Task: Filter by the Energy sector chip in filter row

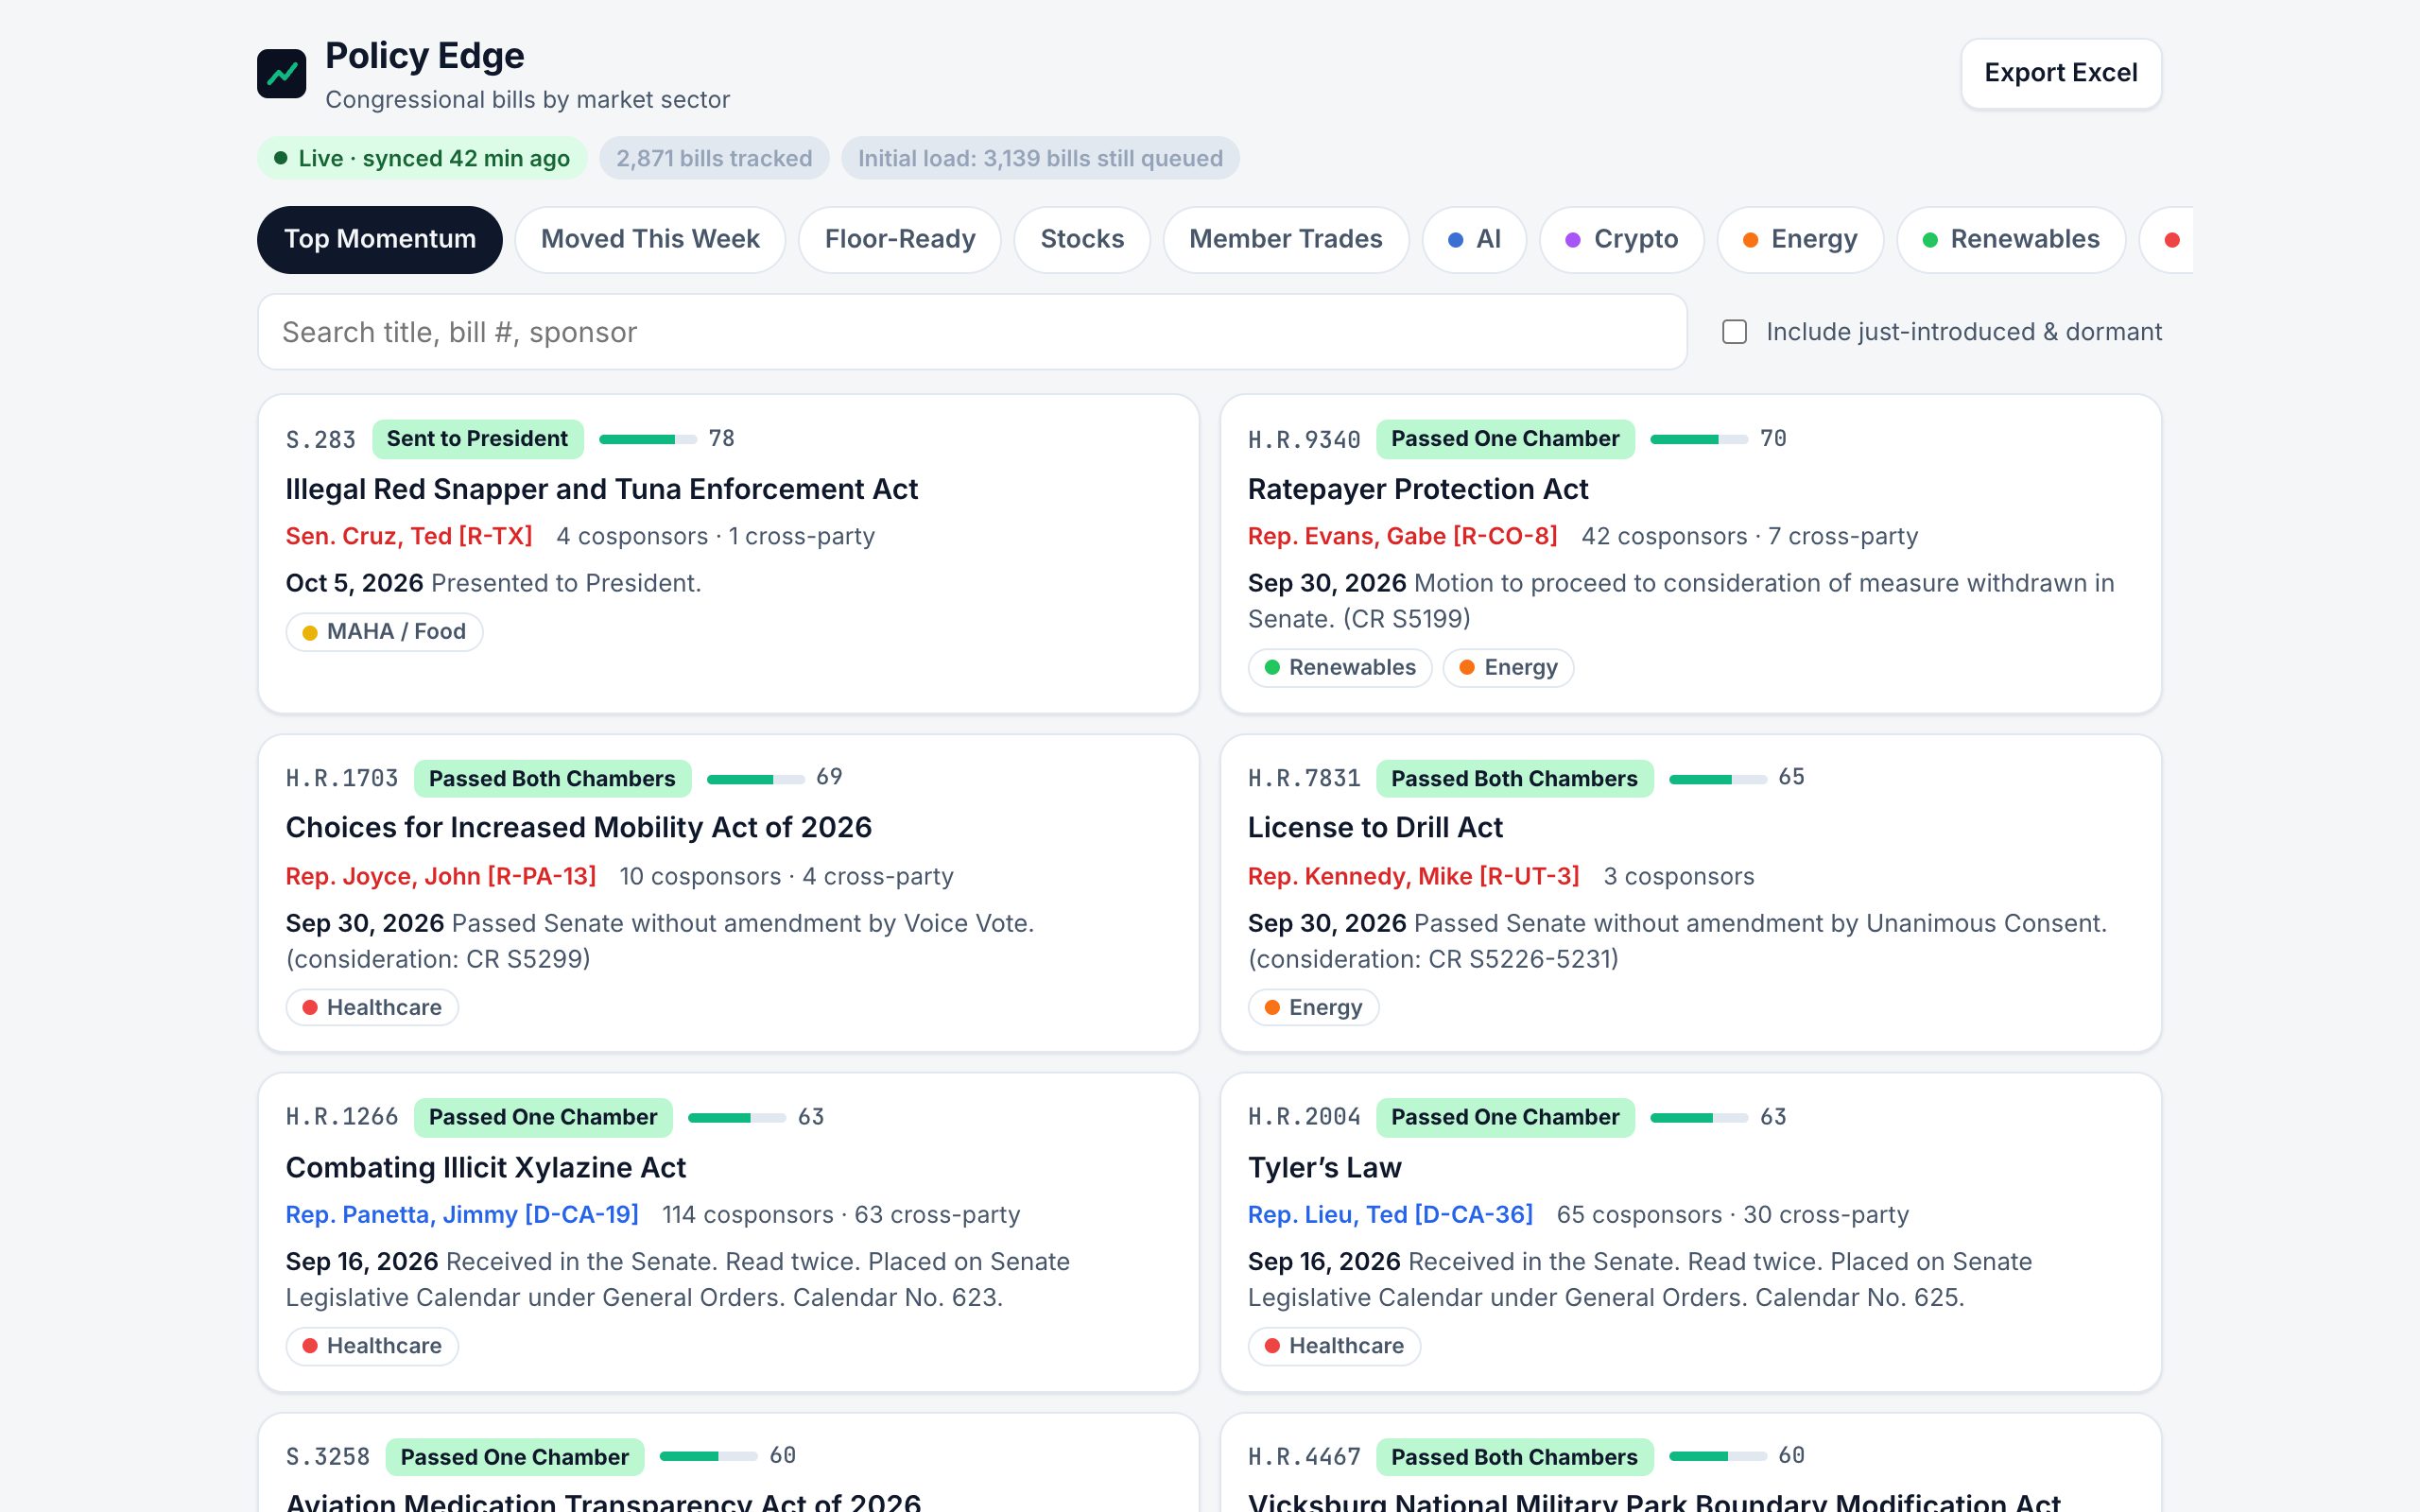Action: [1800, 239]
